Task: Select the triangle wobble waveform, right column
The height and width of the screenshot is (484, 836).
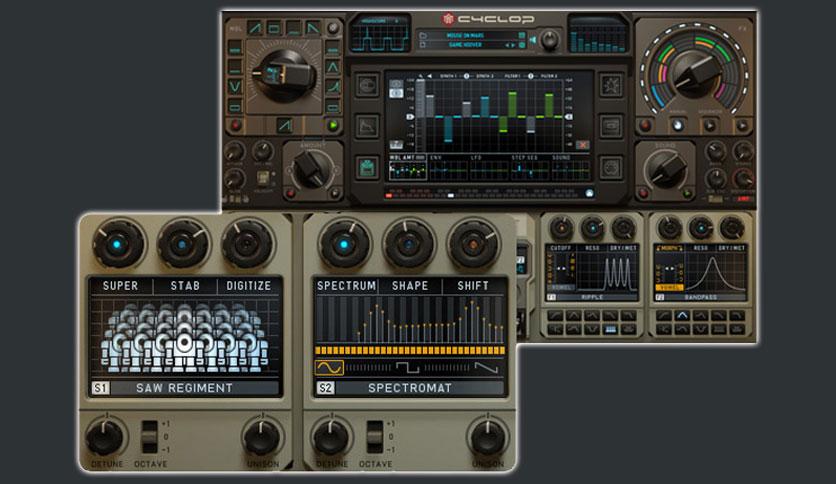Action: click(333, 67)
